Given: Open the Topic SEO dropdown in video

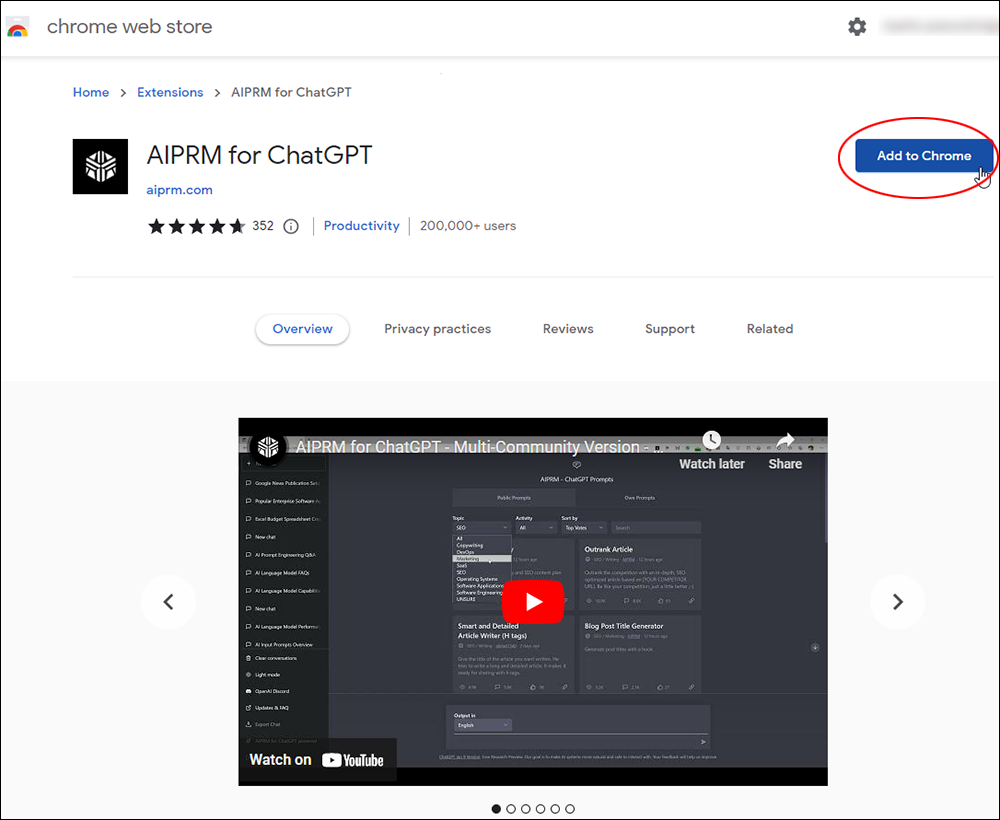Looking at the screenshot, I should click(482, 528).
